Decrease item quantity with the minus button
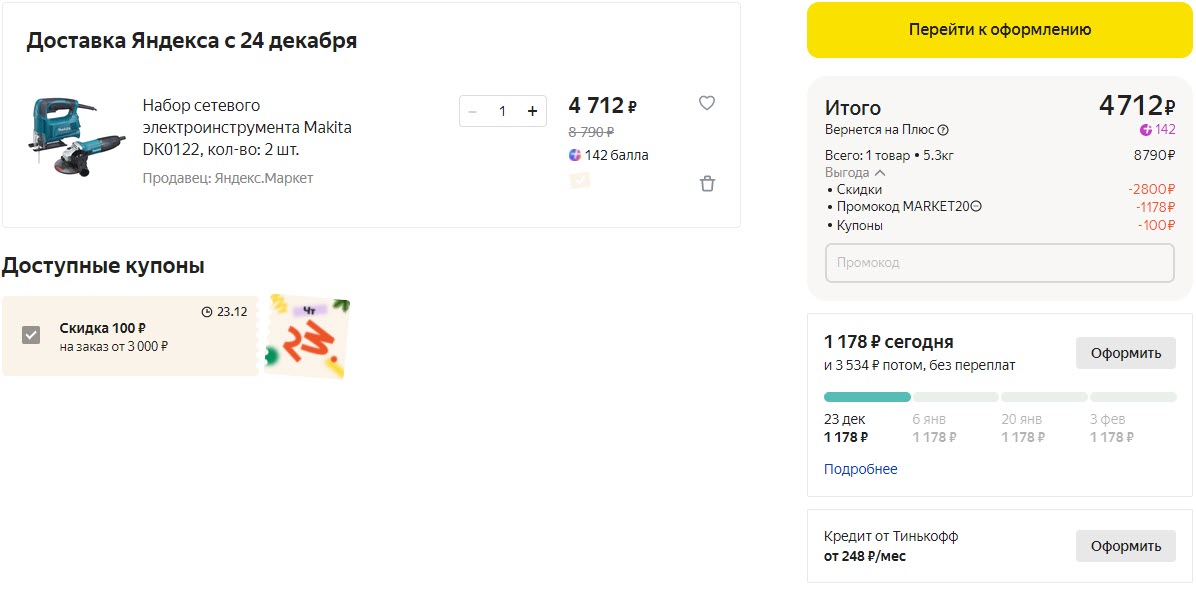This screenshot has width=1196, height=595. (x=473, y=111)
